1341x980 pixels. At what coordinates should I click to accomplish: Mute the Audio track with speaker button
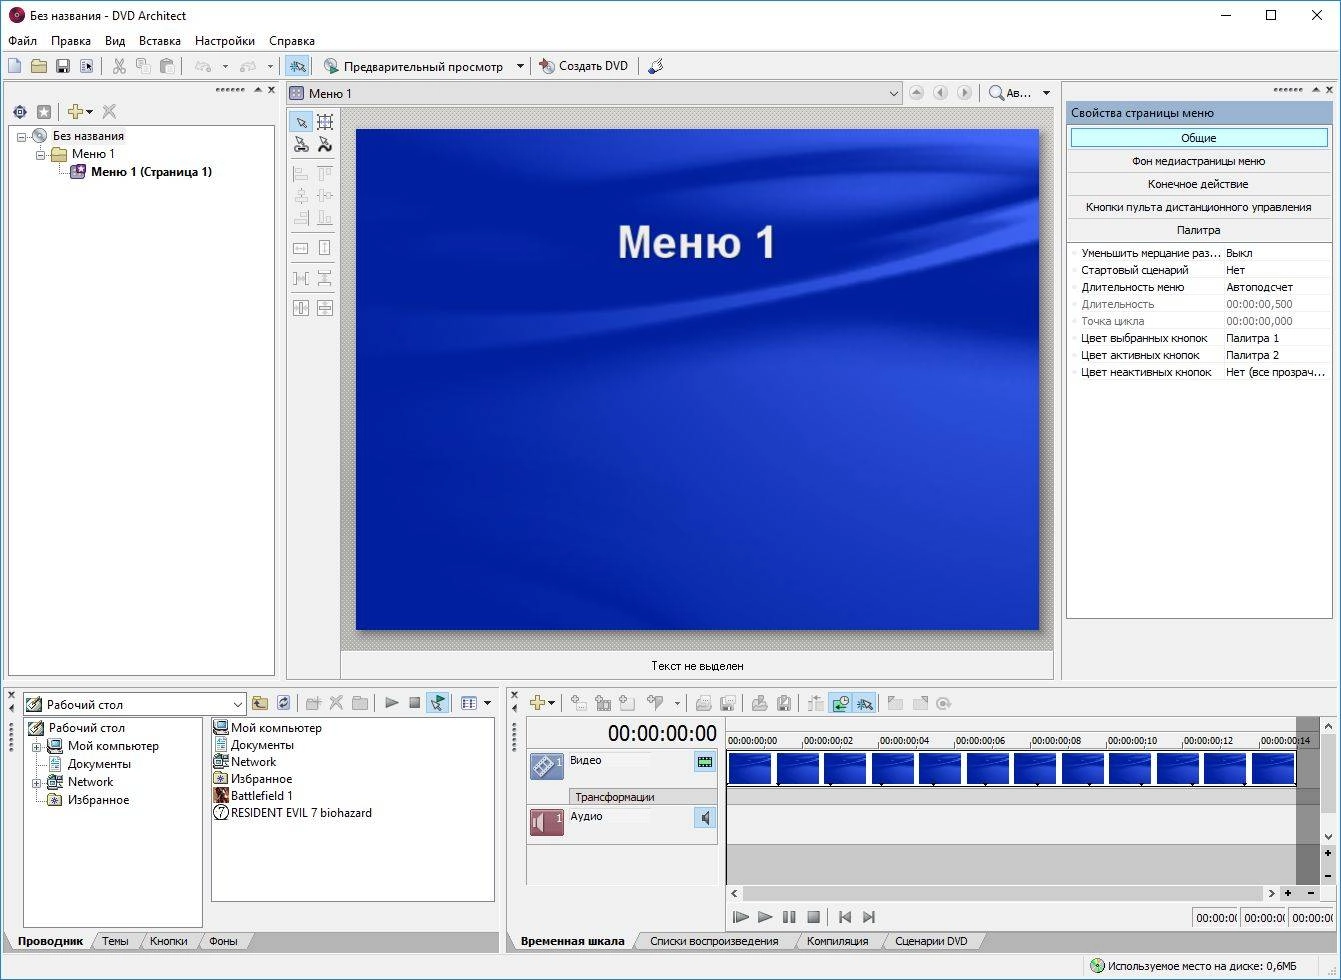(705, 818)
